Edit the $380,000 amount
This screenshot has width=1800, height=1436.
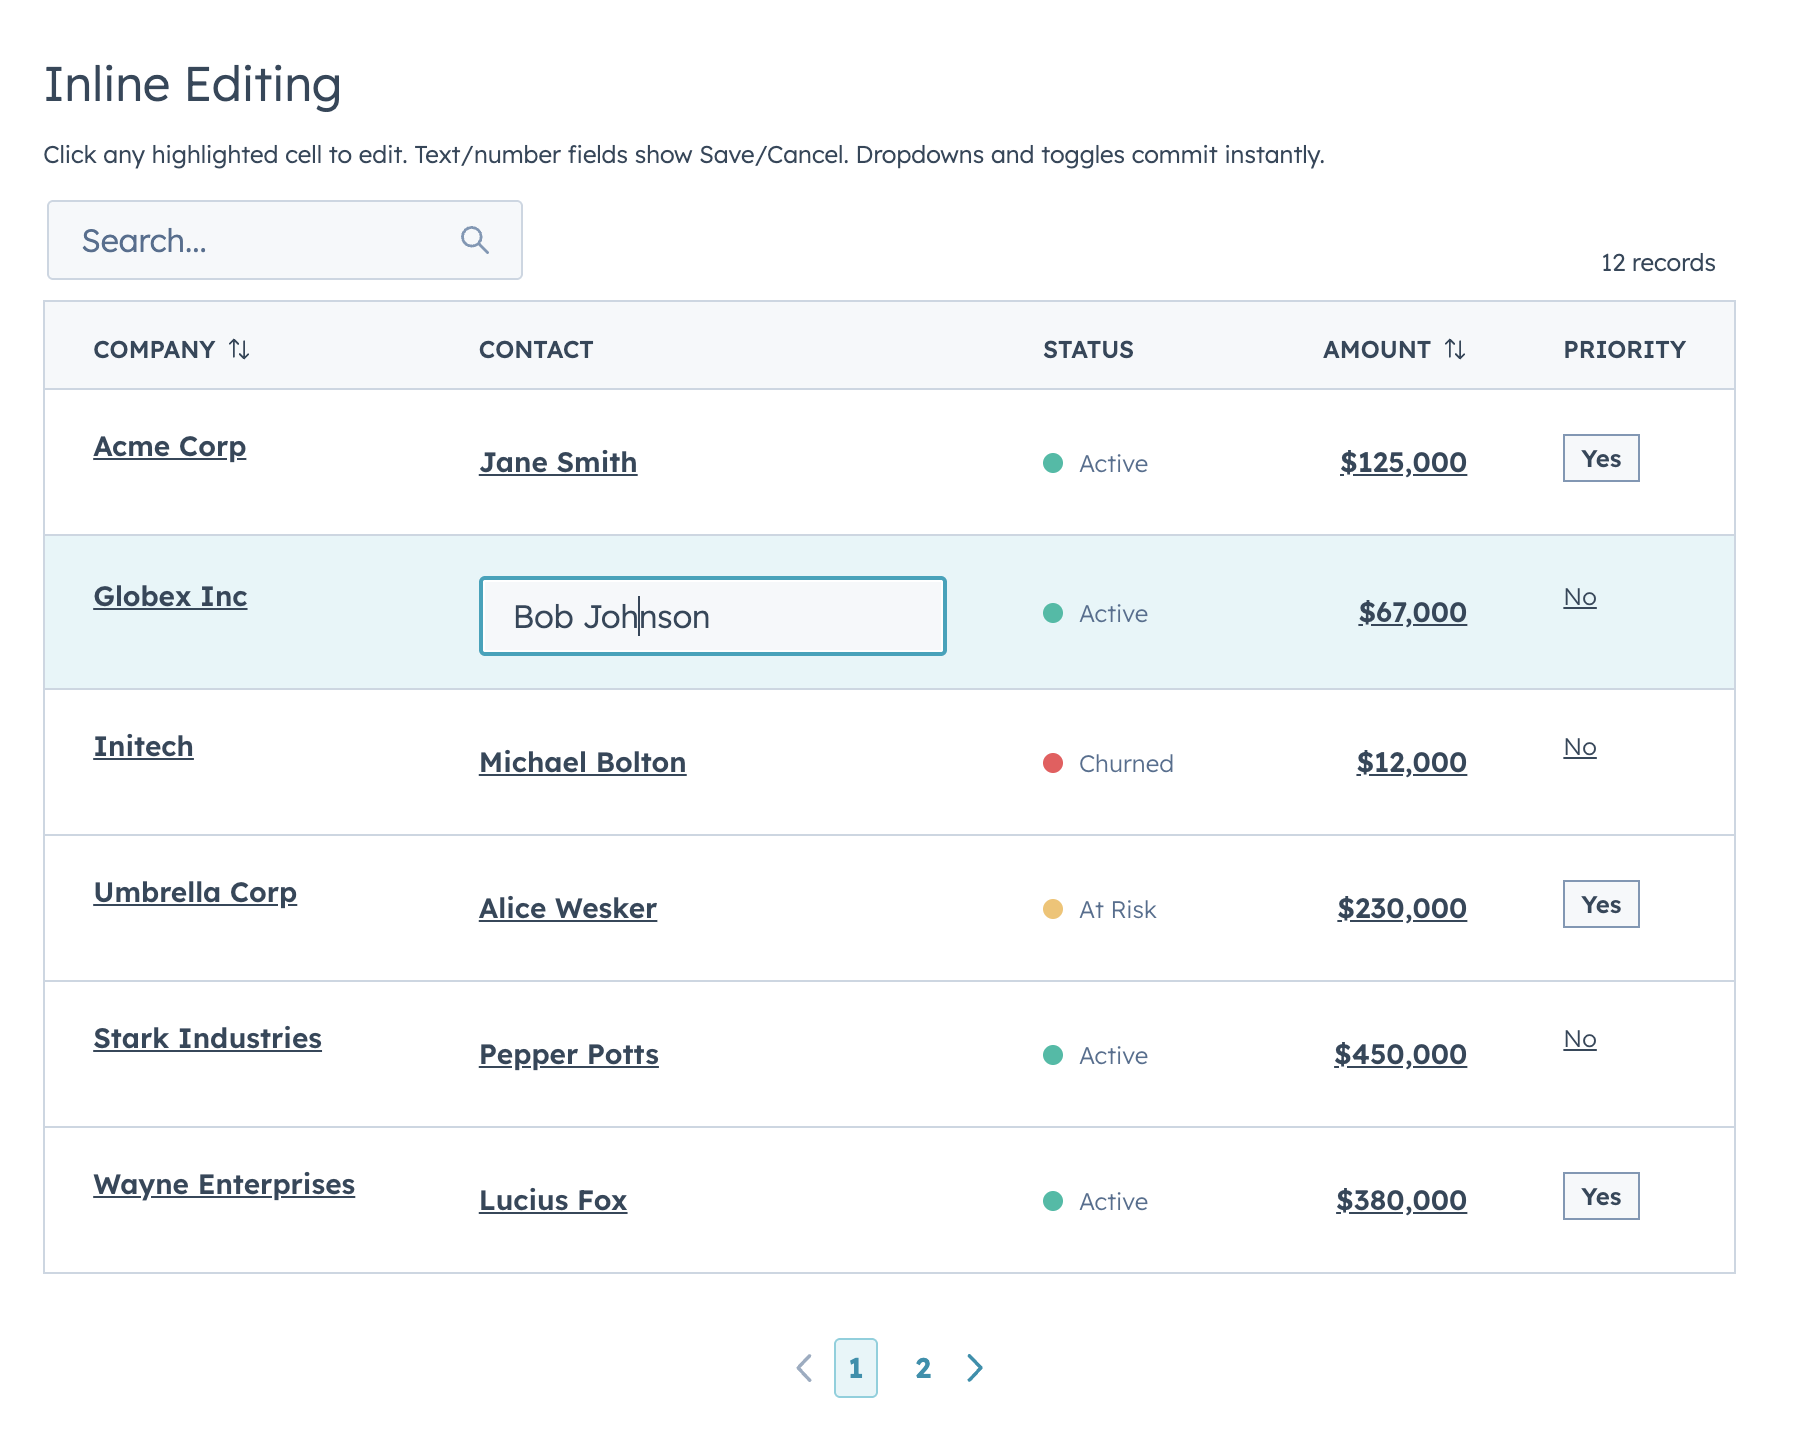(x=1401, y=1201)
